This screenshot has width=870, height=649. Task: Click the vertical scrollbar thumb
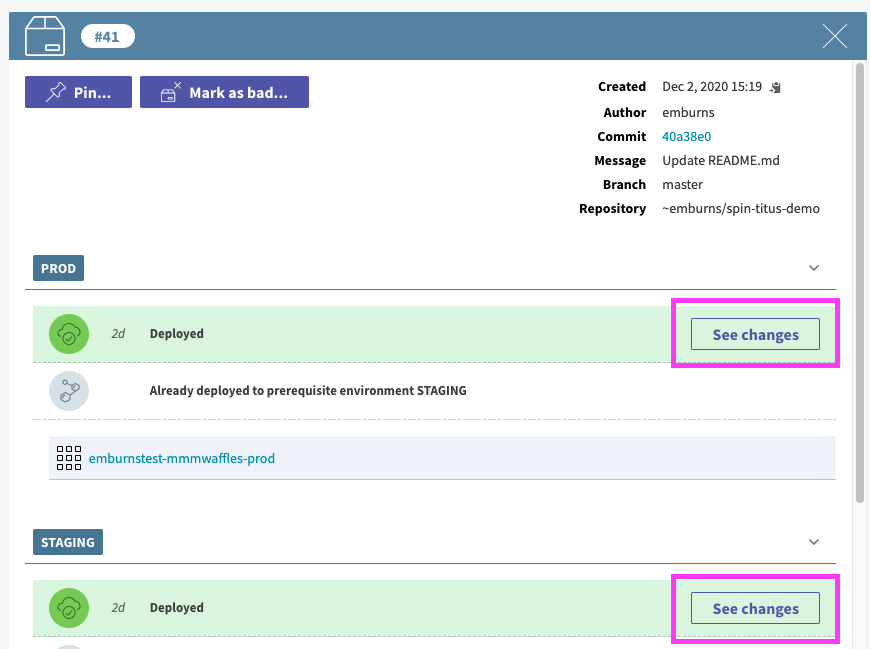[x=860, y=283]
